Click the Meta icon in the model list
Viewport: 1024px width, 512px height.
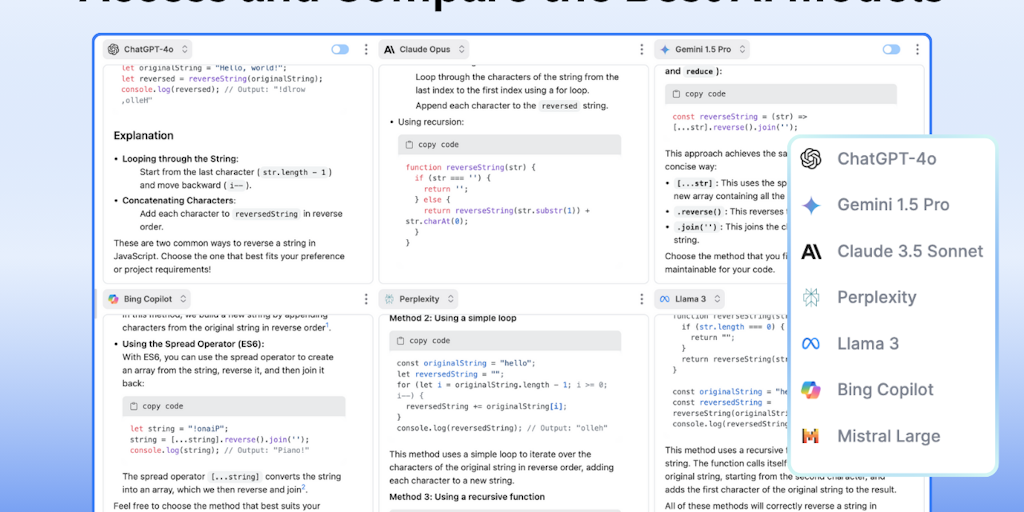(811, 344)
